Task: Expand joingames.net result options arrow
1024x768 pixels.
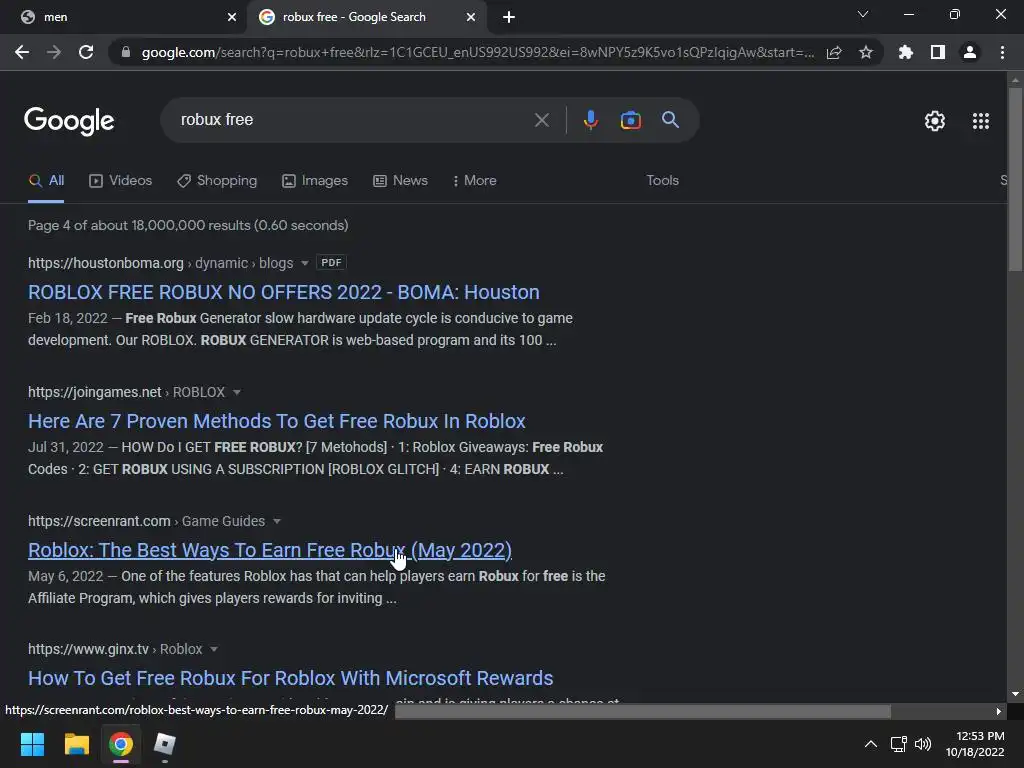Action: [237, 392]
